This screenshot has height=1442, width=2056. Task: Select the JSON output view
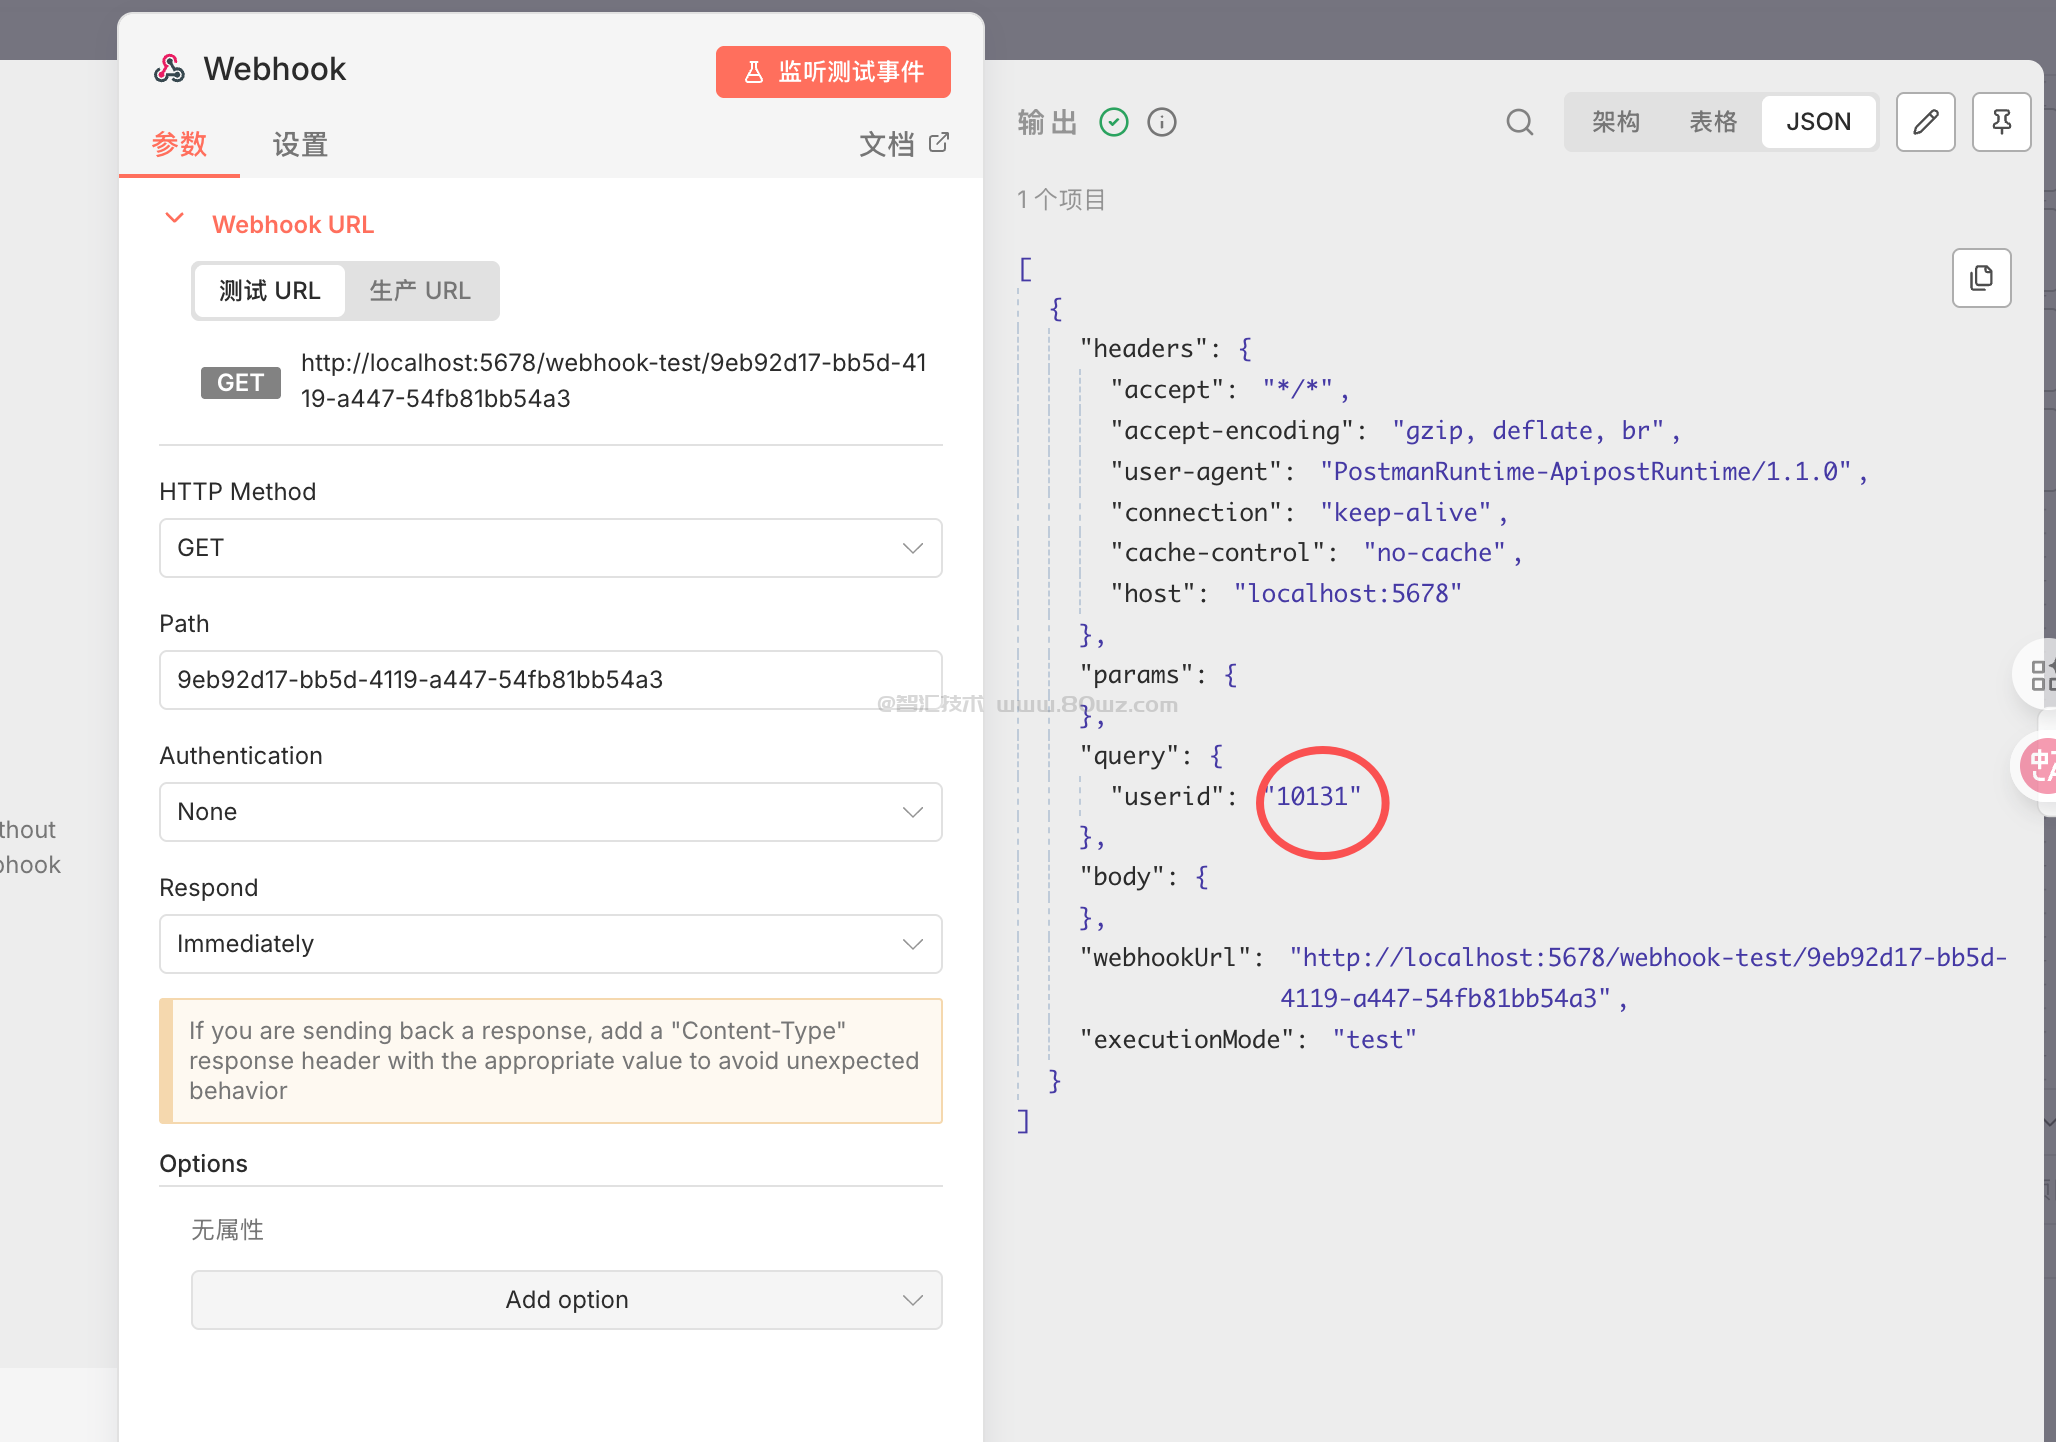point(1817,122)
